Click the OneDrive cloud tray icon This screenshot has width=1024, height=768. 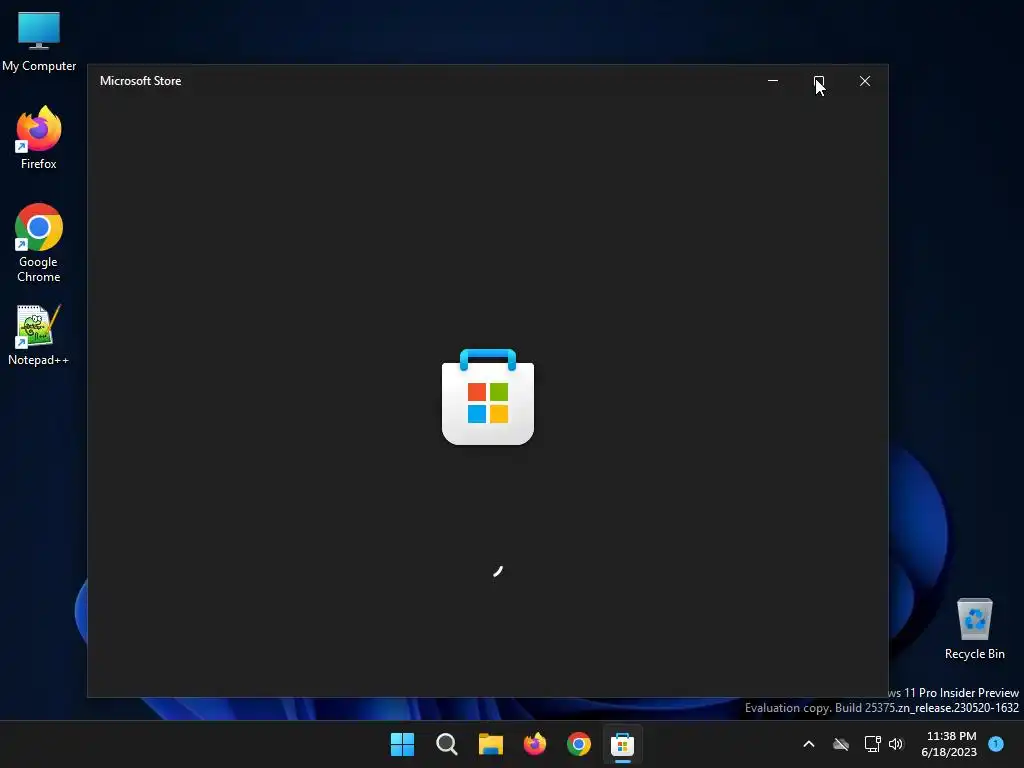[x=841, y=744]
